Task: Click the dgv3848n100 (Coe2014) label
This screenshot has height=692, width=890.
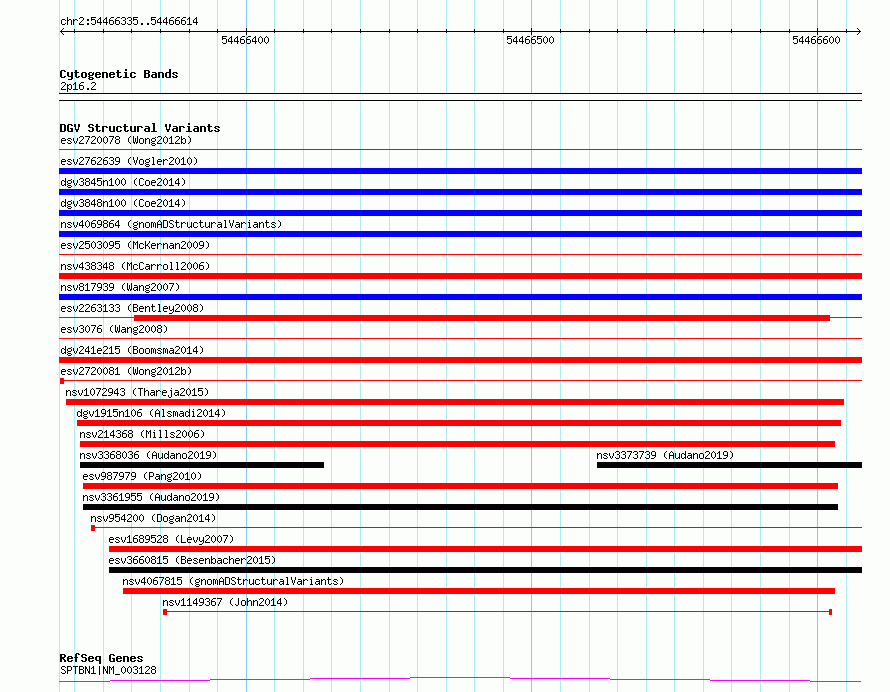Action: click(x=123, y=203)
